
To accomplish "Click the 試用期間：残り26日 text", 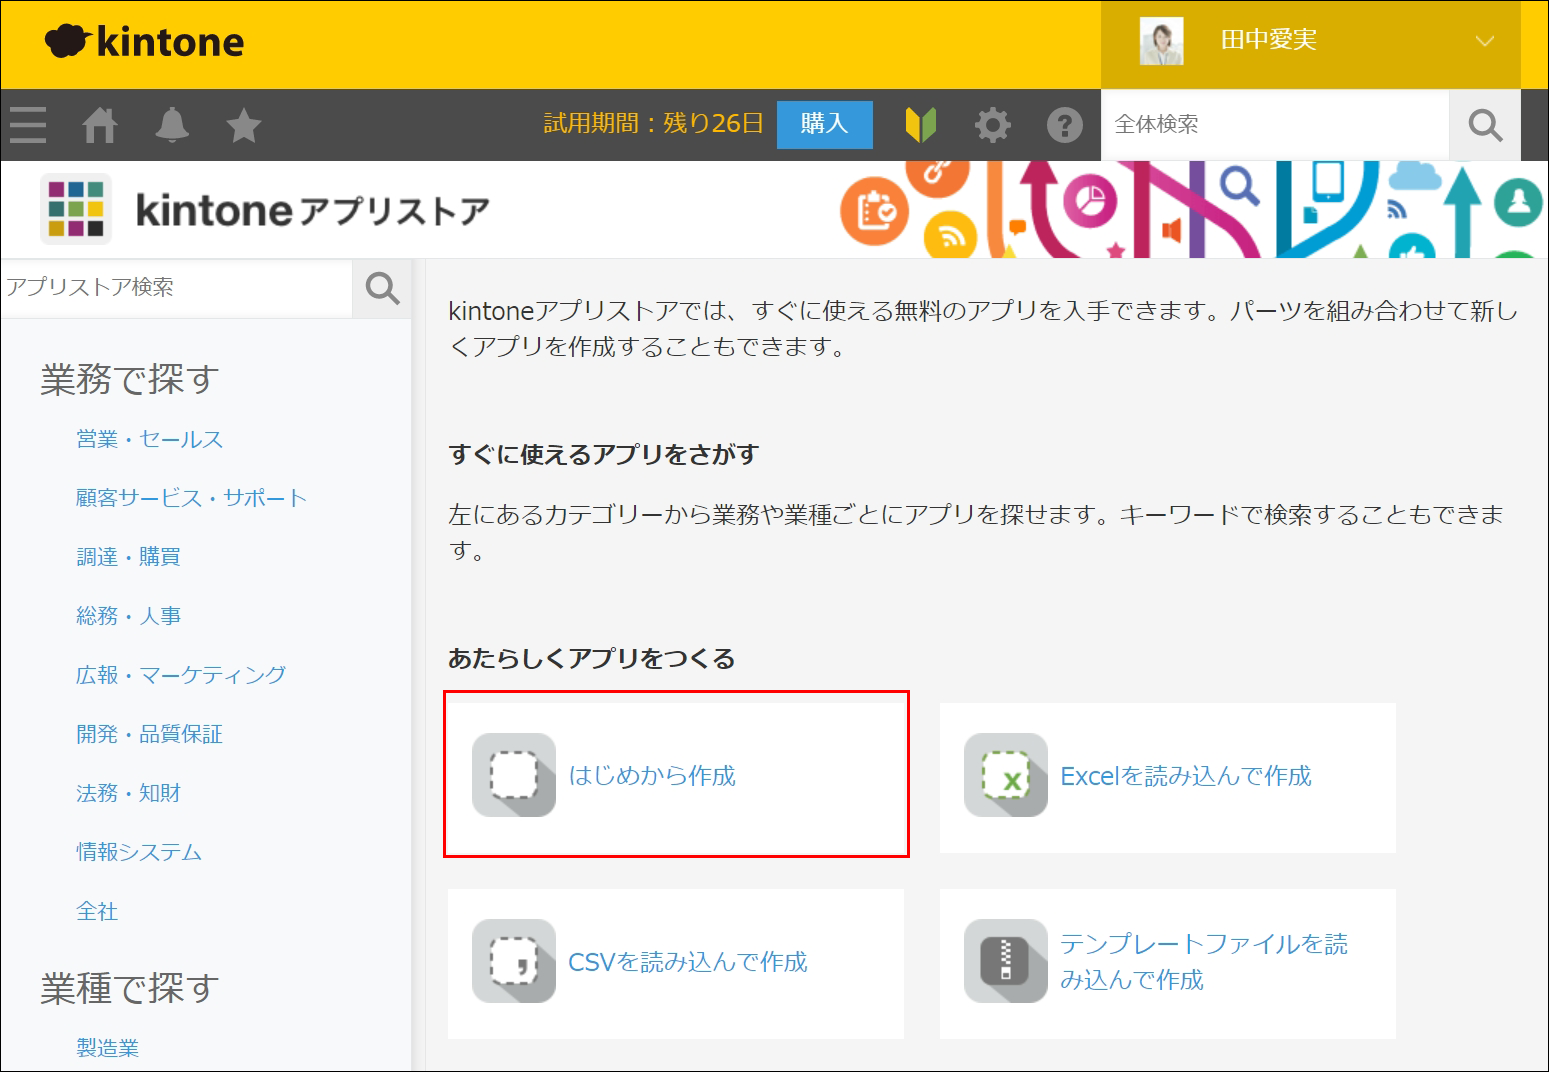I will click(x=653, y=124).
